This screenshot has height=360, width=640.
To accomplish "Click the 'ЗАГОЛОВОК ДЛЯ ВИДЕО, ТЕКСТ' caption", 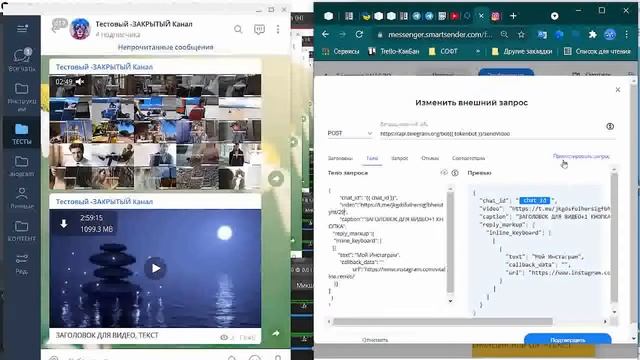I will pos(107,335).
